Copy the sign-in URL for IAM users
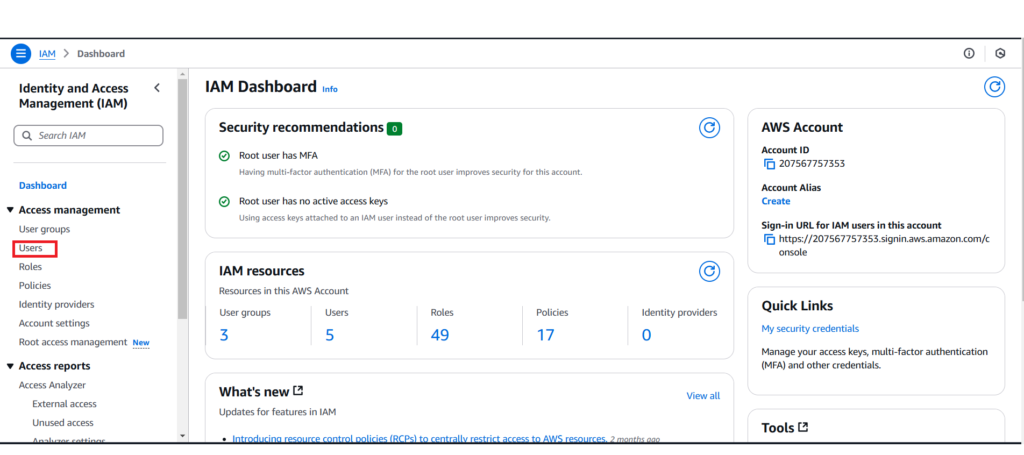Viewport: 1024px width, 455px height. point(769,240)
